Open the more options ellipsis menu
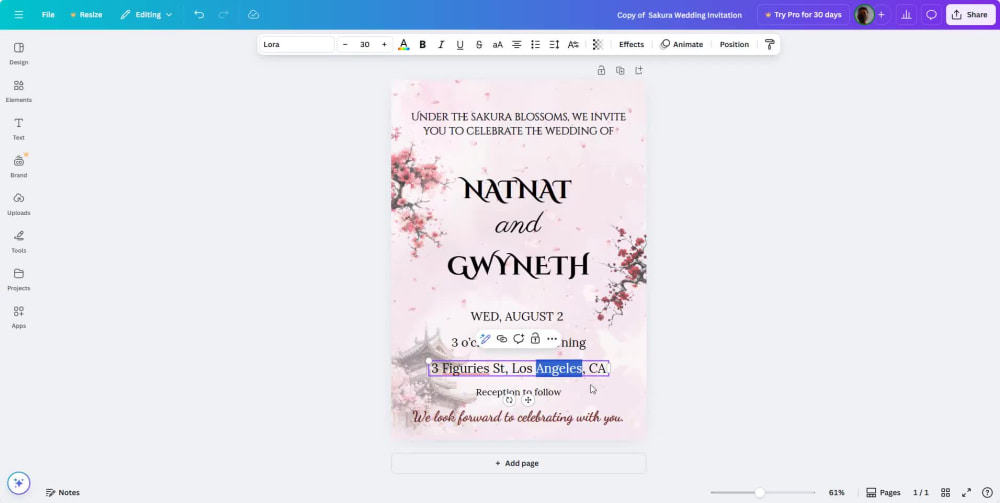Image resolution: width=1000 pixels, height=503 pixels. point(552,339)
